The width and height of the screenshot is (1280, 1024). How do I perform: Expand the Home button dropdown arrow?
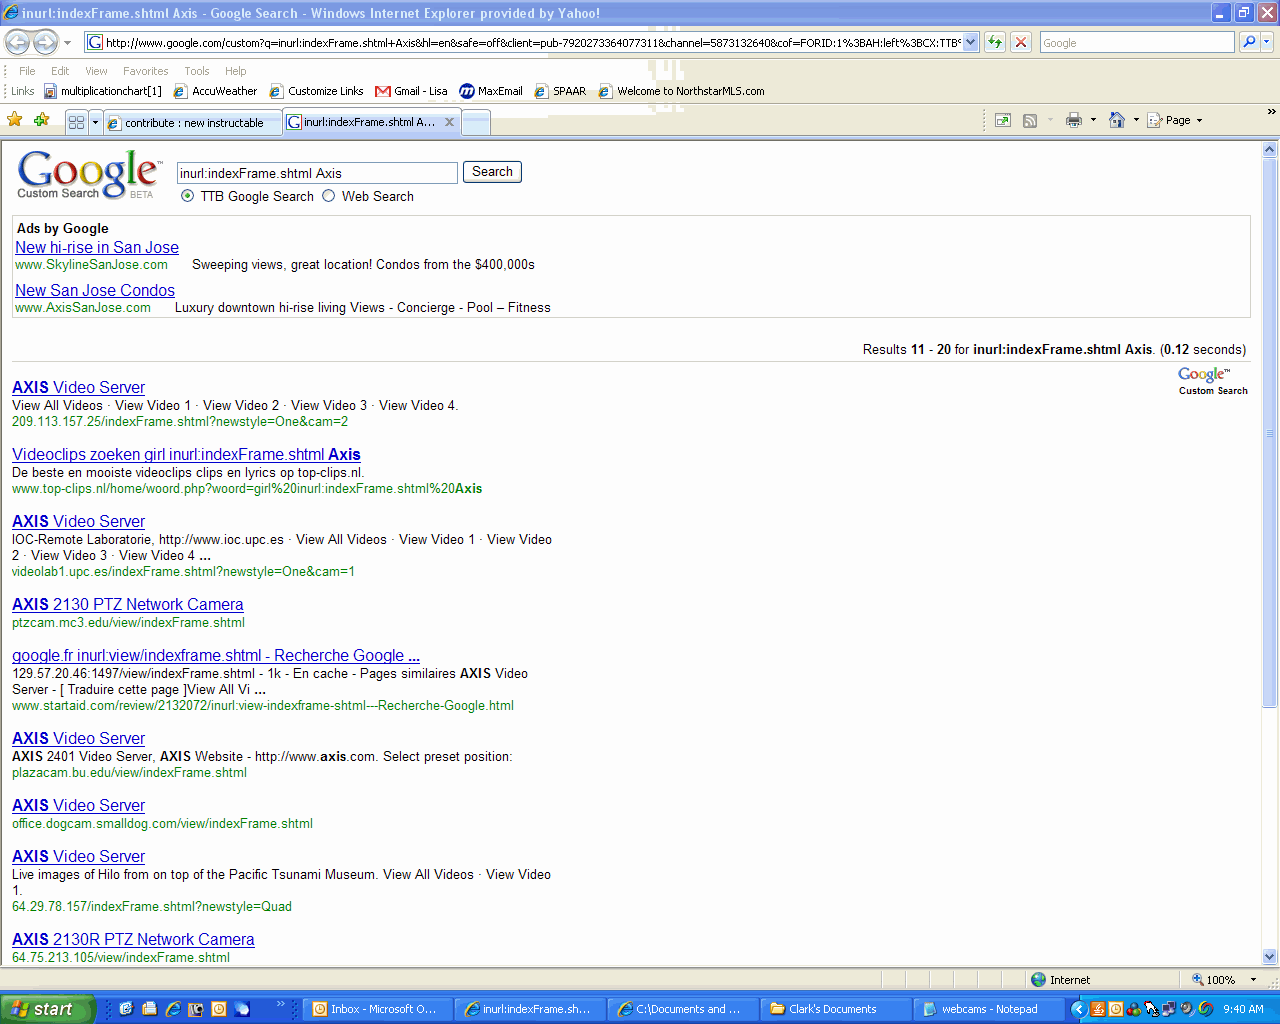tap(1136, 120)
